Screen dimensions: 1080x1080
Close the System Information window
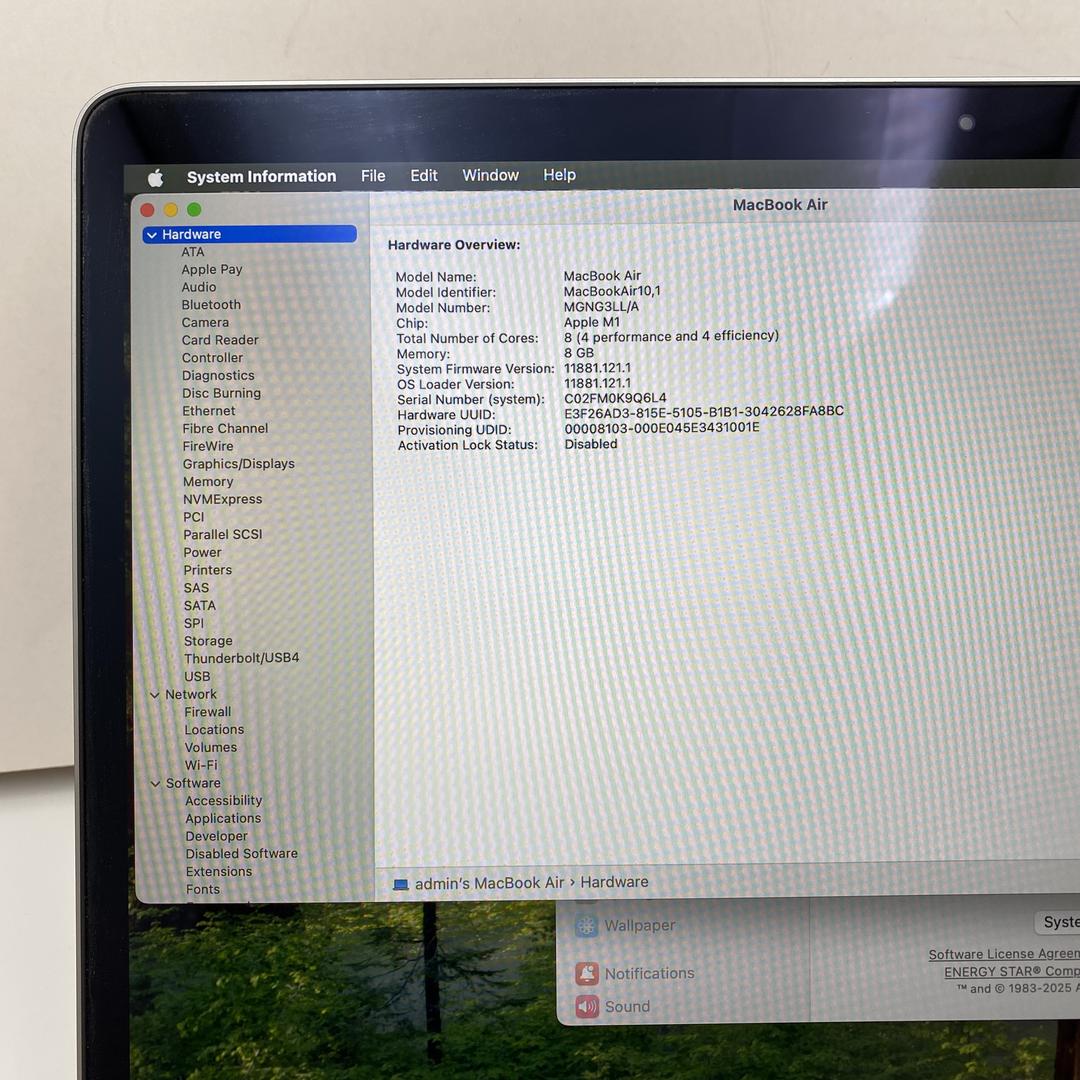tap(147, 210)
